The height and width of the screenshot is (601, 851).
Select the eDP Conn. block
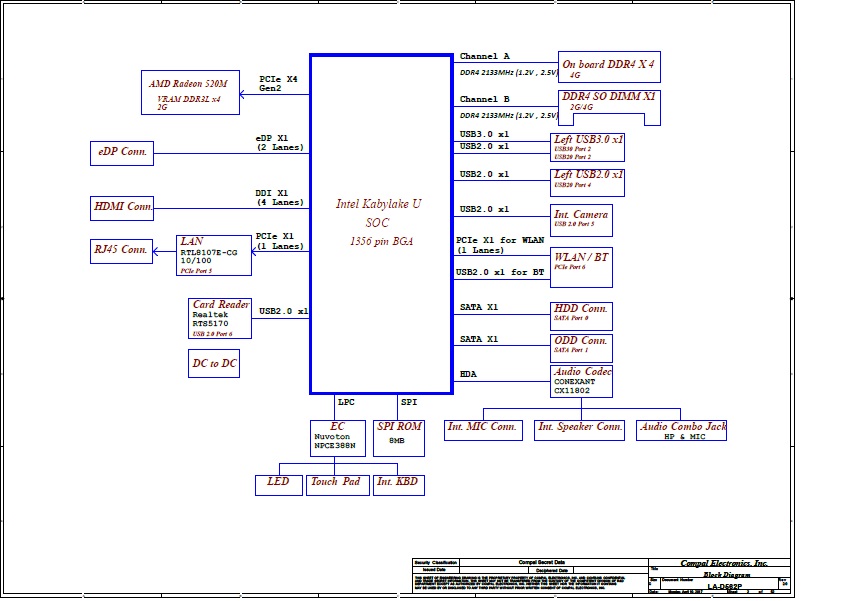[x=122, y=153]
